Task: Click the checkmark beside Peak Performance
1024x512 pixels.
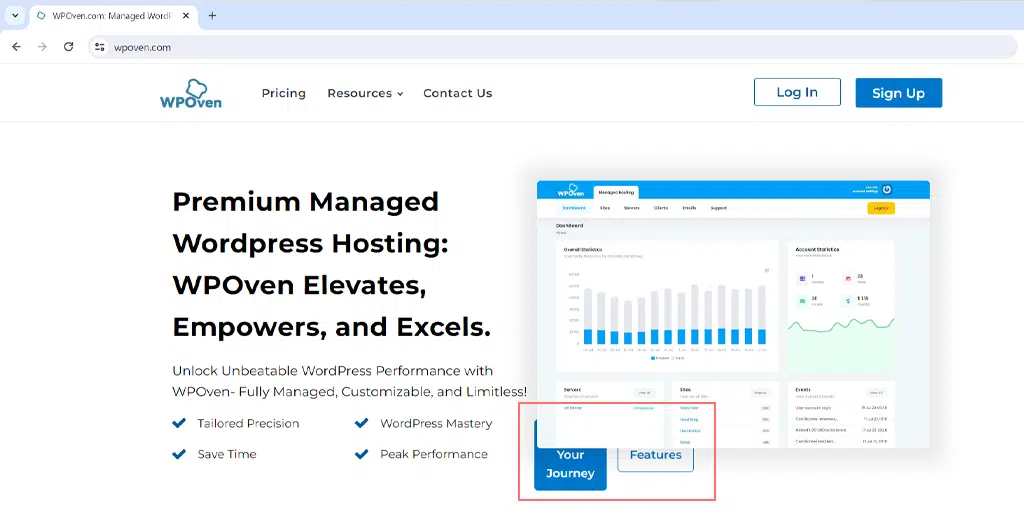Action: coord(362,454)
